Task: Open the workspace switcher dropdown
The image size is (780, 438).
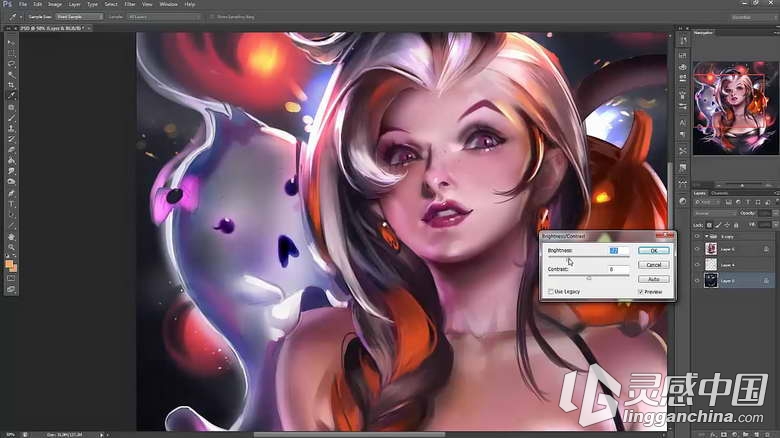Action: [x=754, y=17]
